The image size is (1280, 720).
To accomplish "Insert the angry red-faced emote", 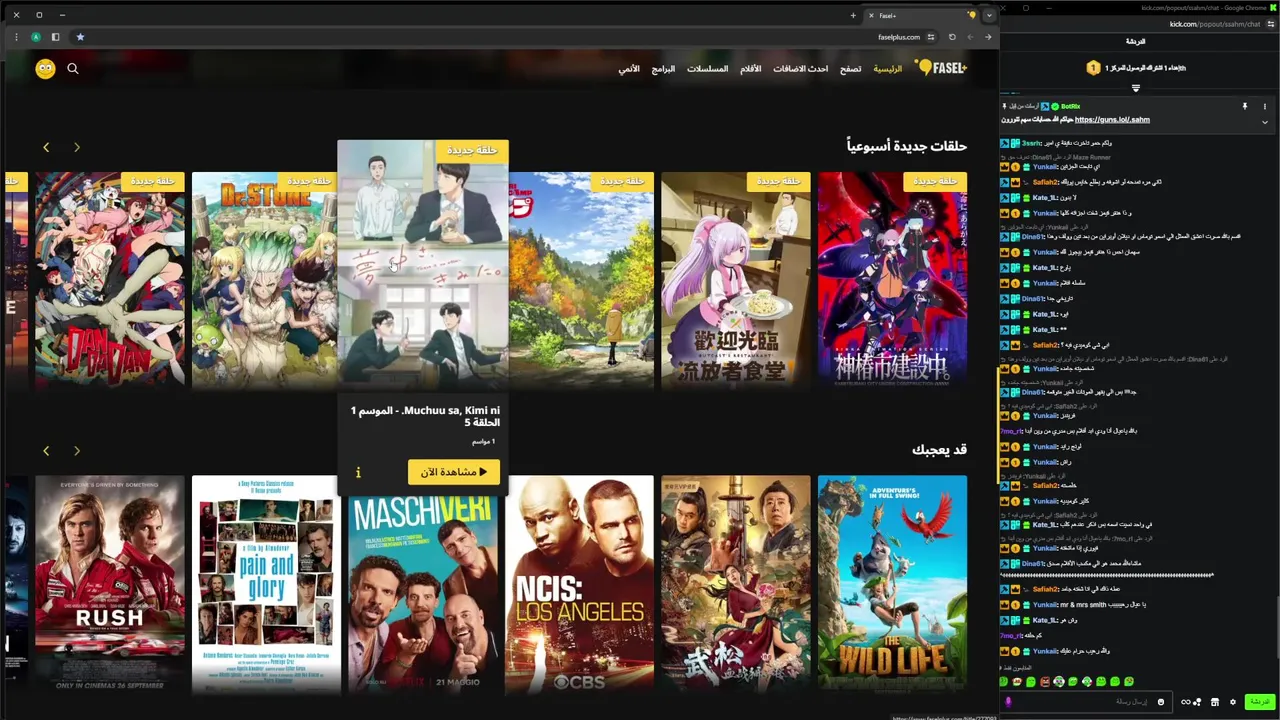I will click(1045, 681).
